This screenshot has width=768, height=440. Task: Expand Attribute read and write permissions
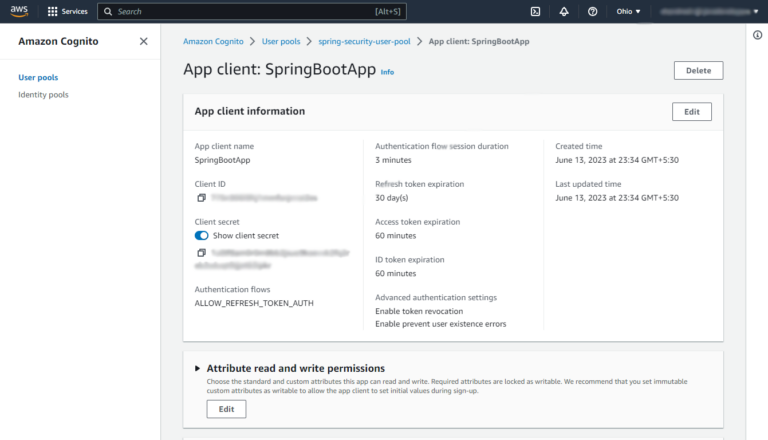[x=197, y=369]
